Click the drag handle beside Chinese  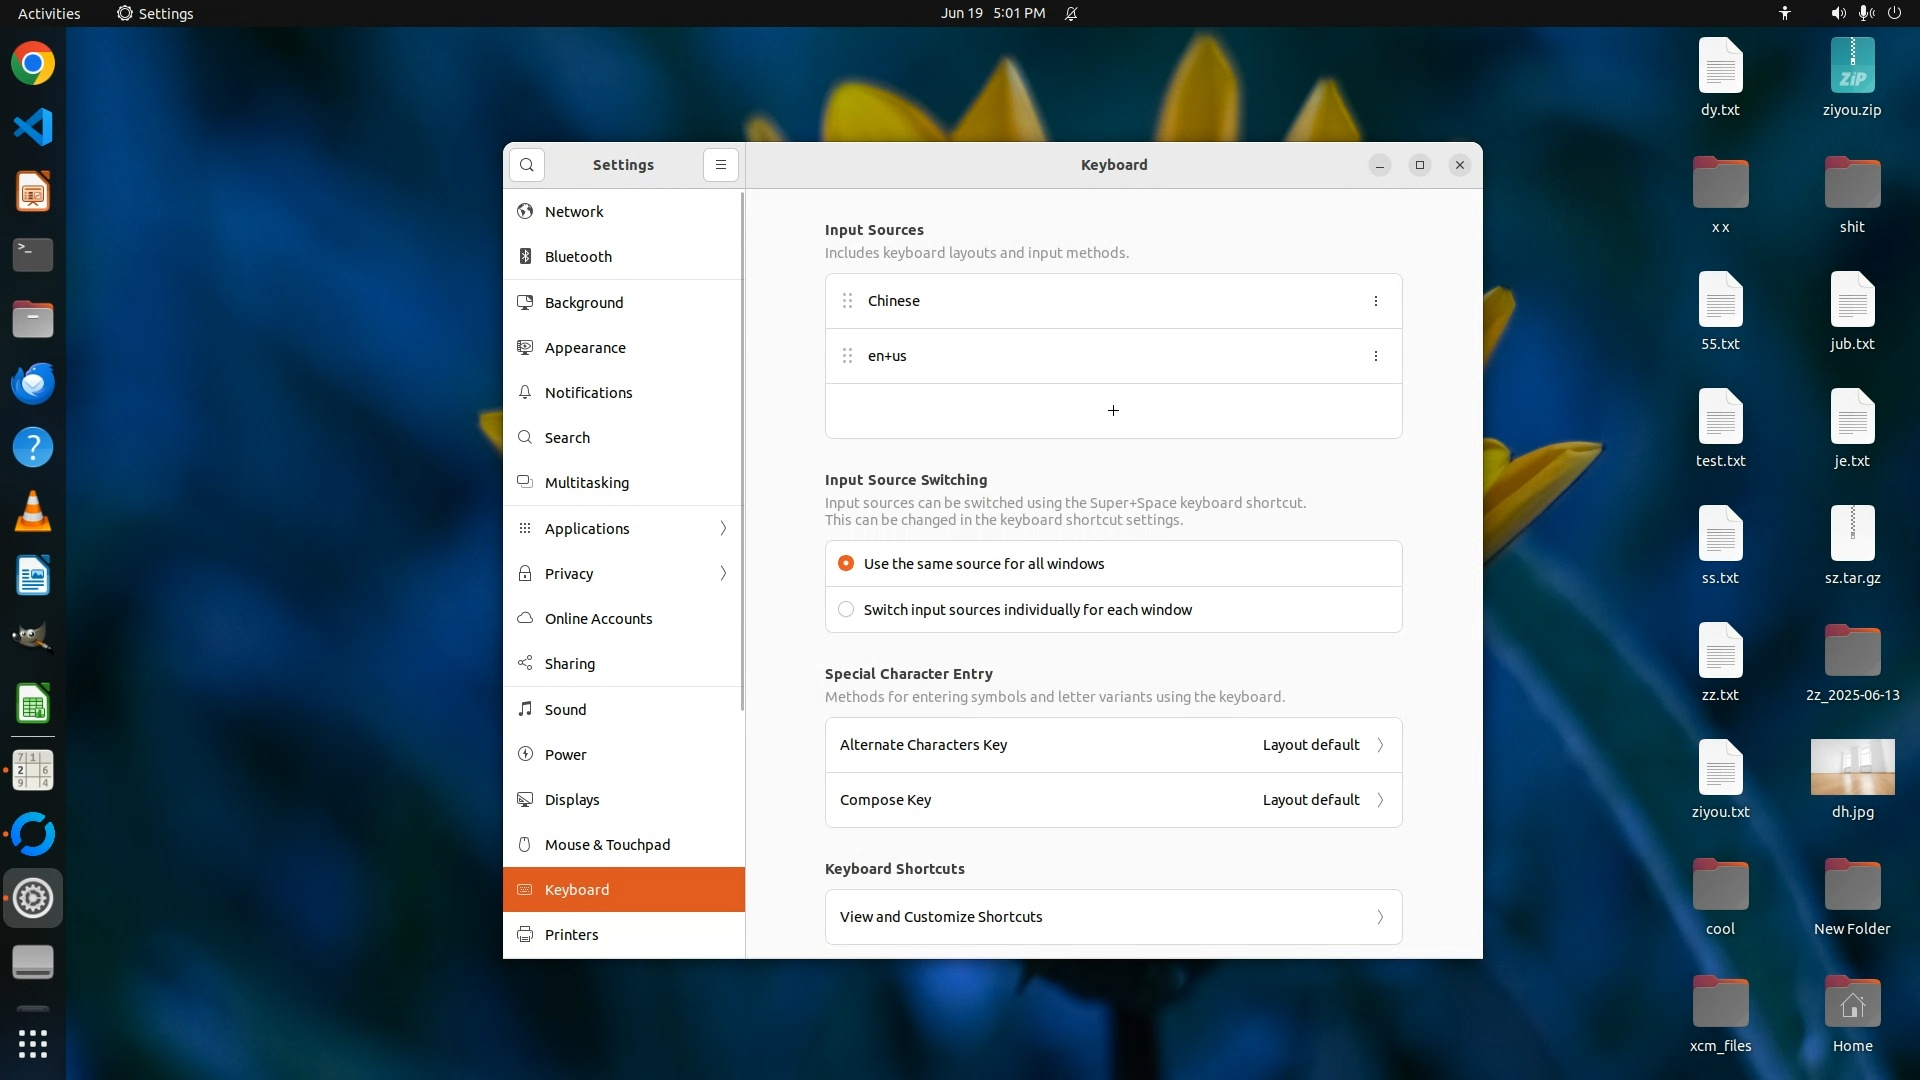(x=847, y=301)
